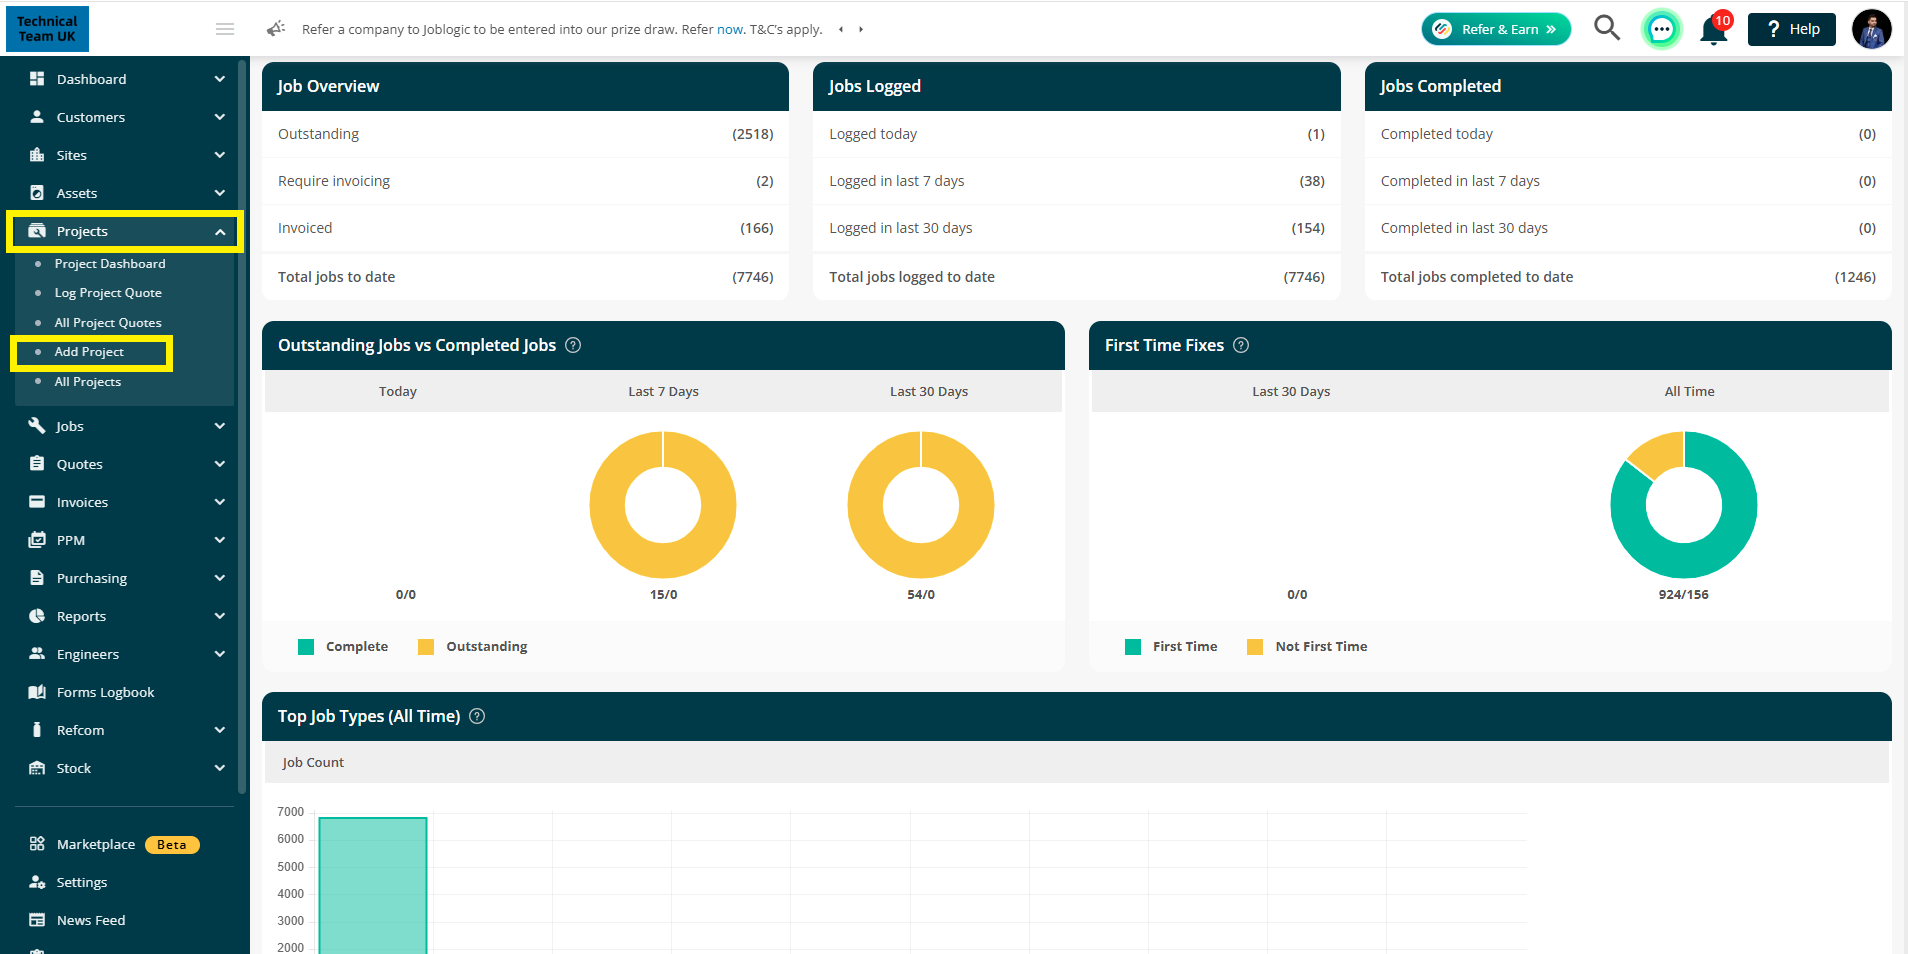Click the Marketplace grid icon
Image resolution: width=1908 pixels, height=954 pixels.
tap(37, 844)
